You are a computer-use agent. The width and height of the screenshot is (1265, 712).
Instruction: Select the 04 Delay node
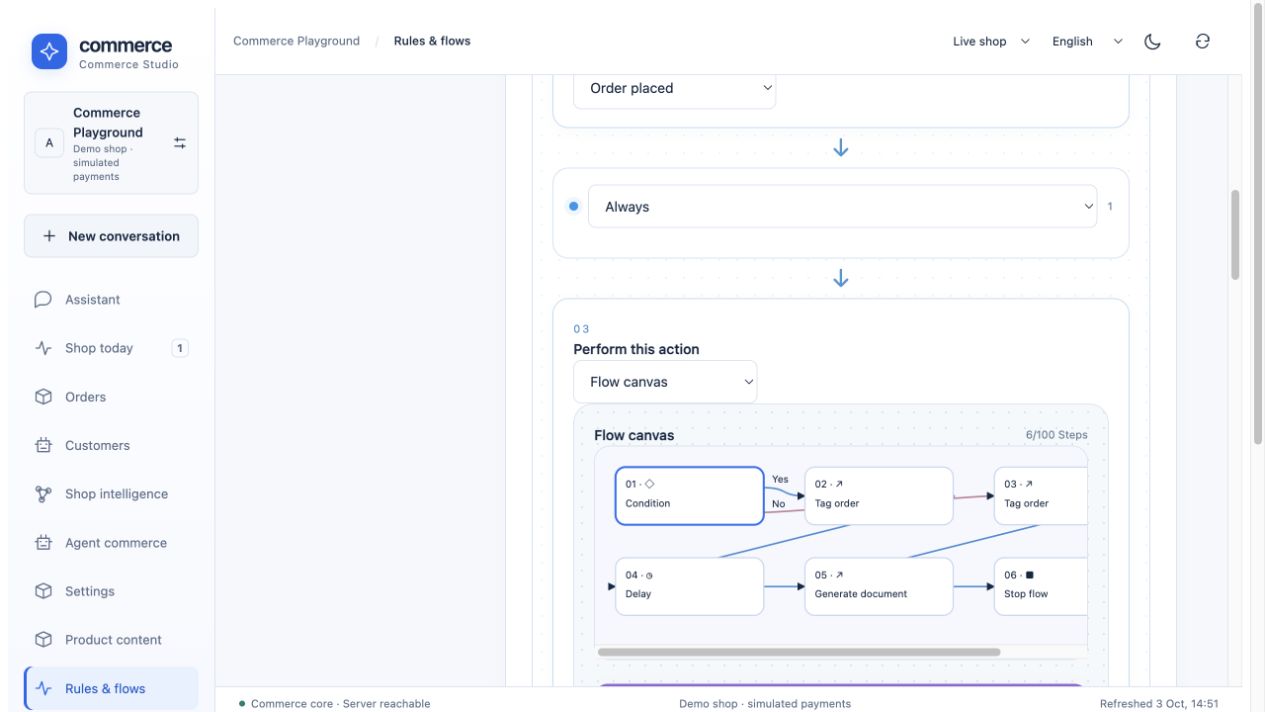click(689, 586)
